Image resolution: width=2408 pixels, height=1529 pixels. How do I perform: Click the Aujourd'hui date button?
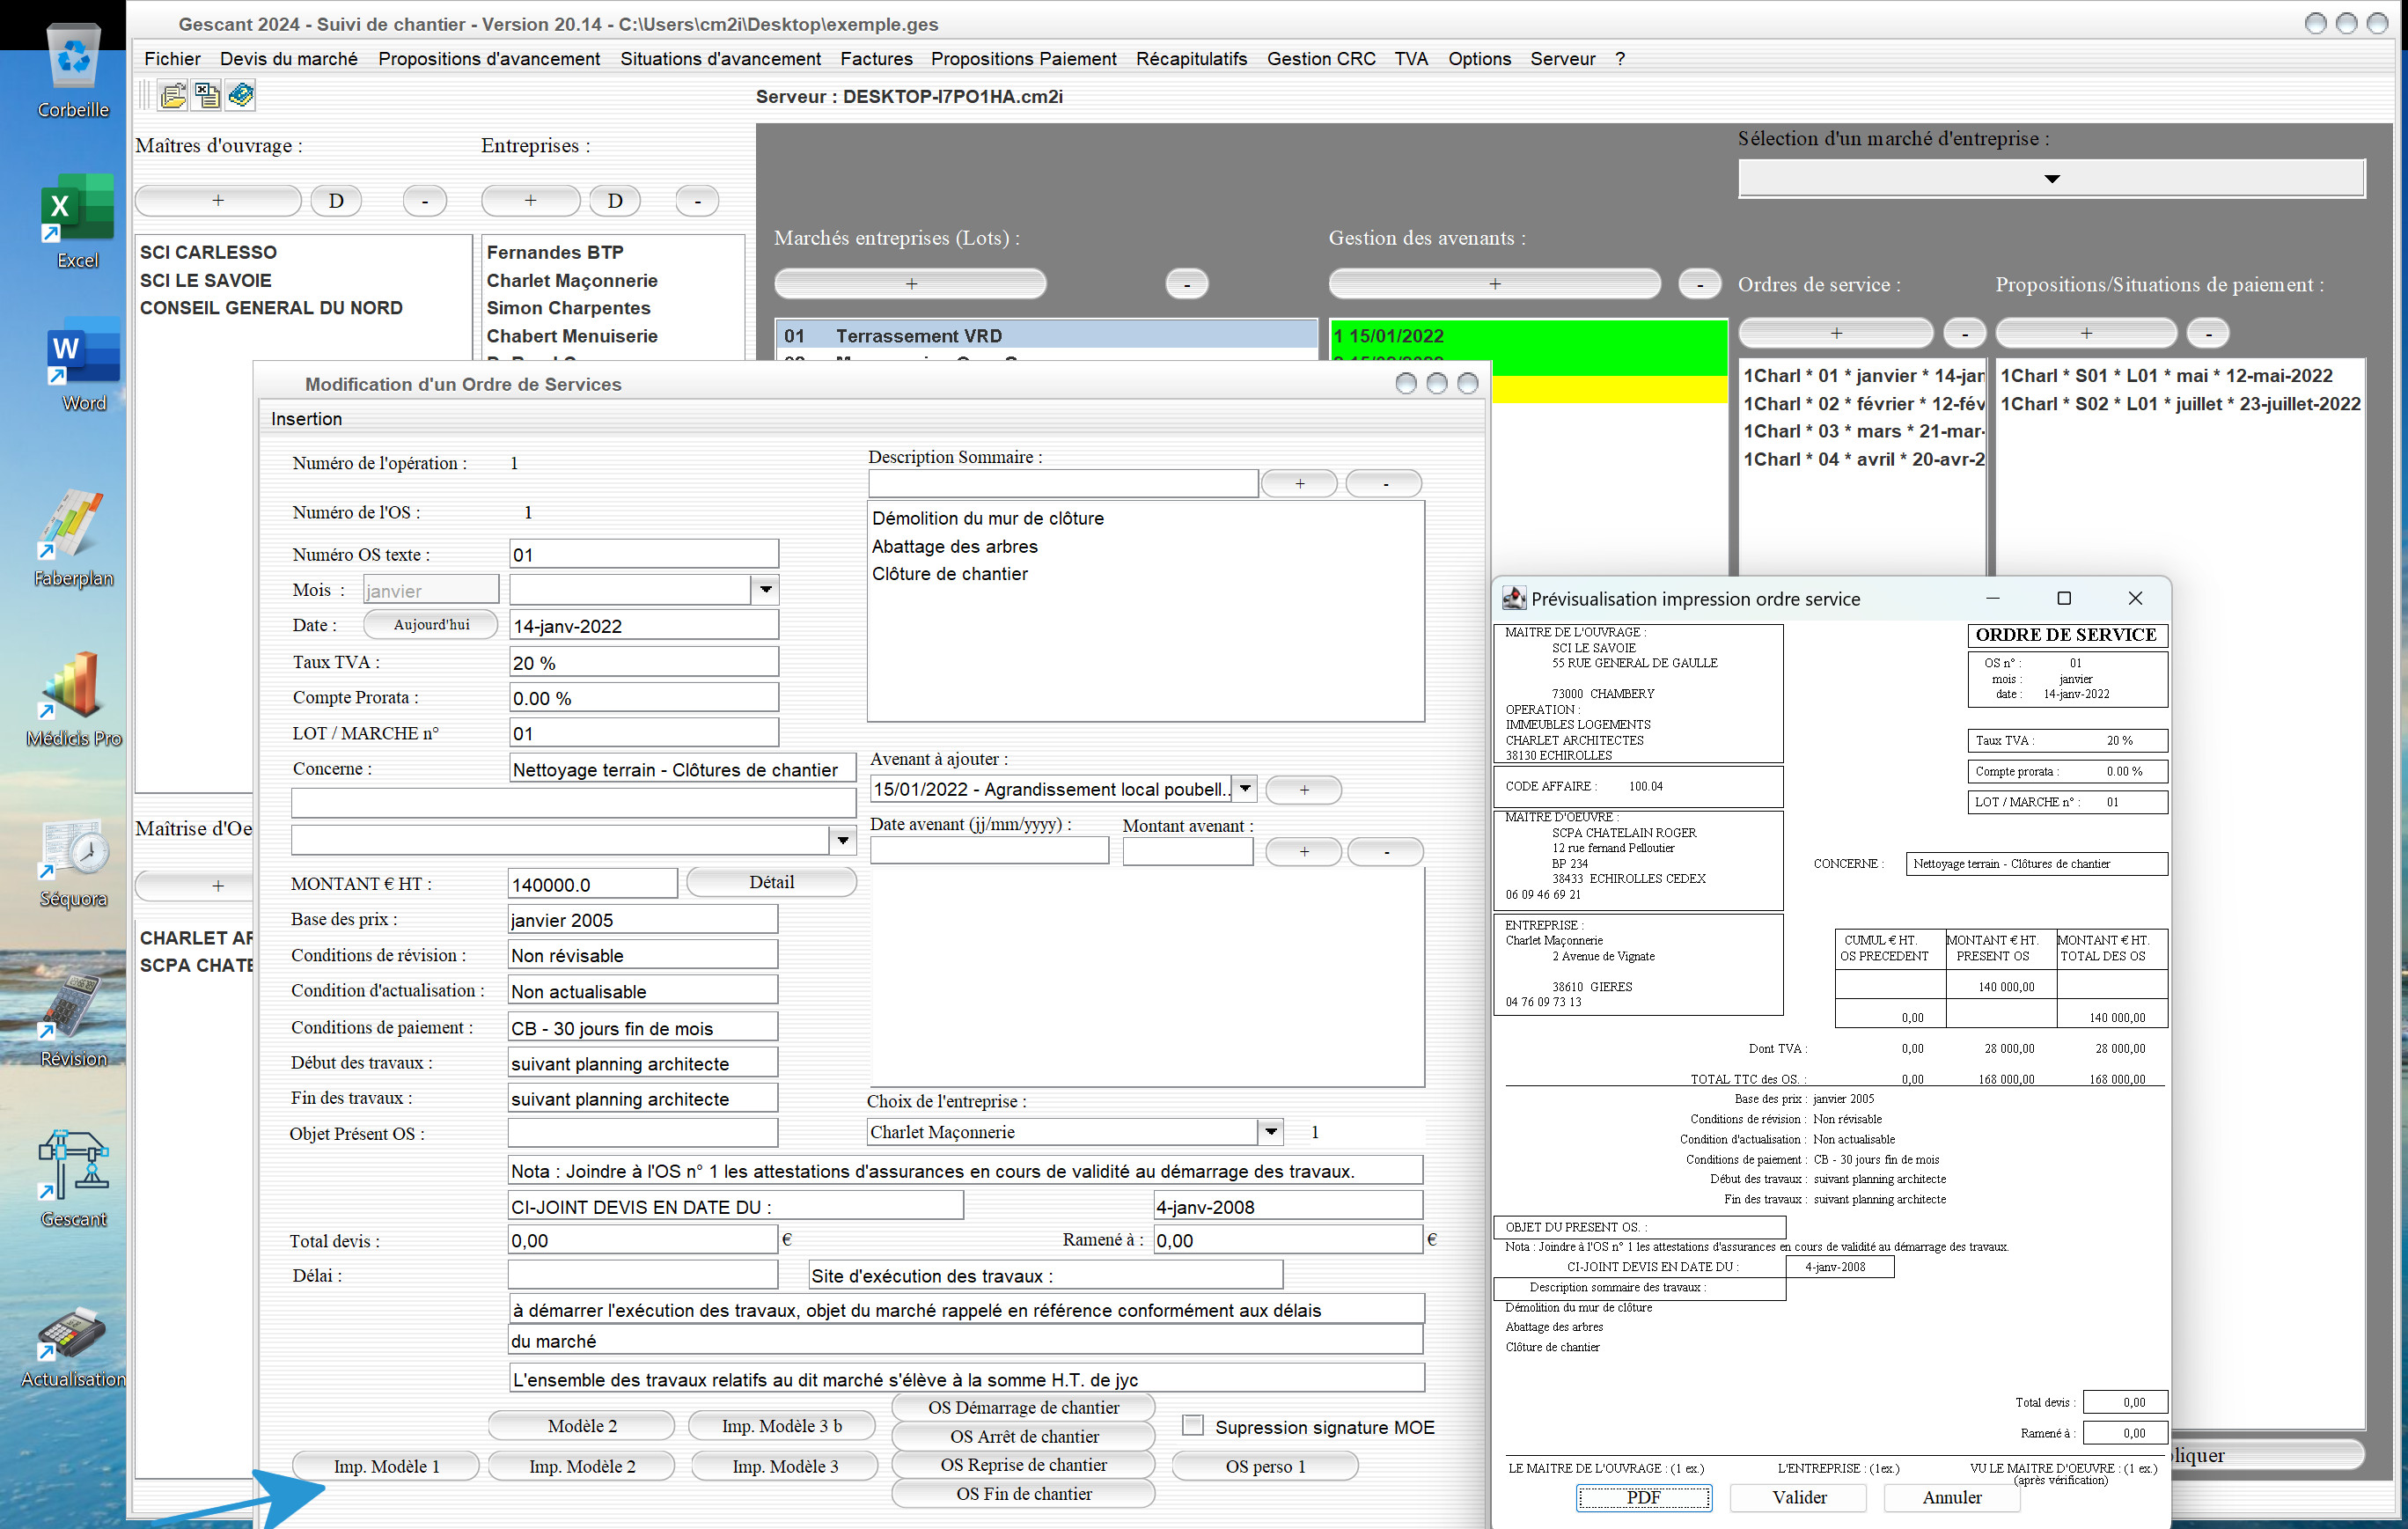(431, 624)
